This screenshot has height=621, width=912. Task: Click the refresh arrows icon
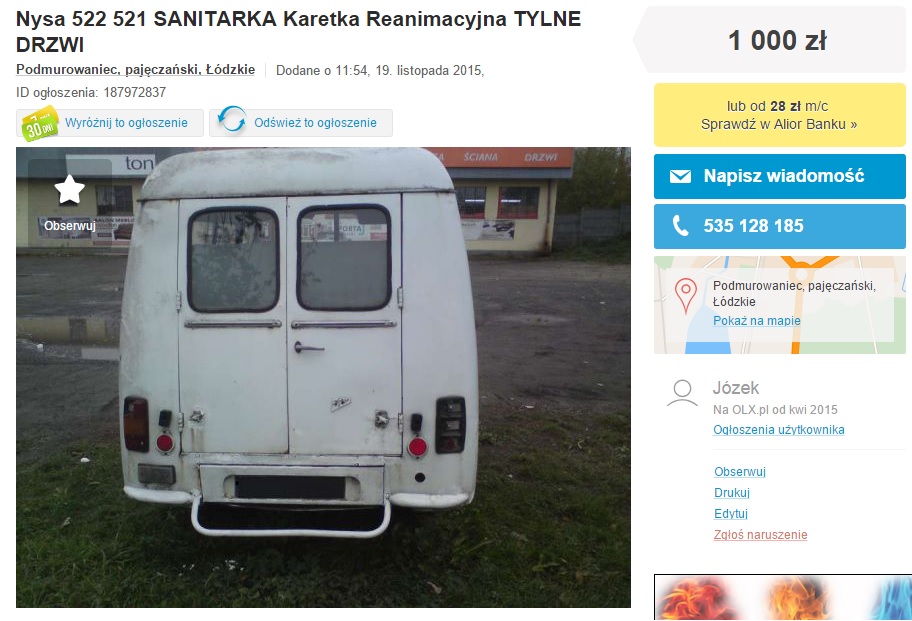click(231, 119)
